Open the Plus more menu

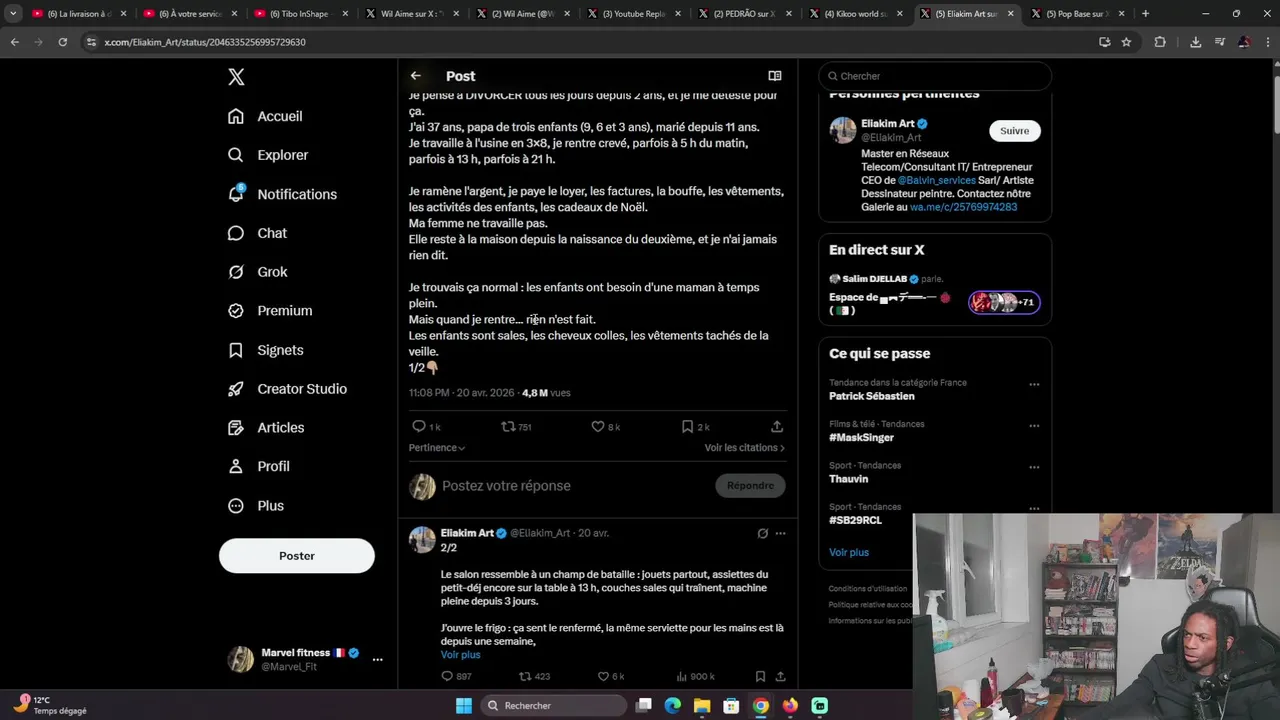[x=256, y=506]
